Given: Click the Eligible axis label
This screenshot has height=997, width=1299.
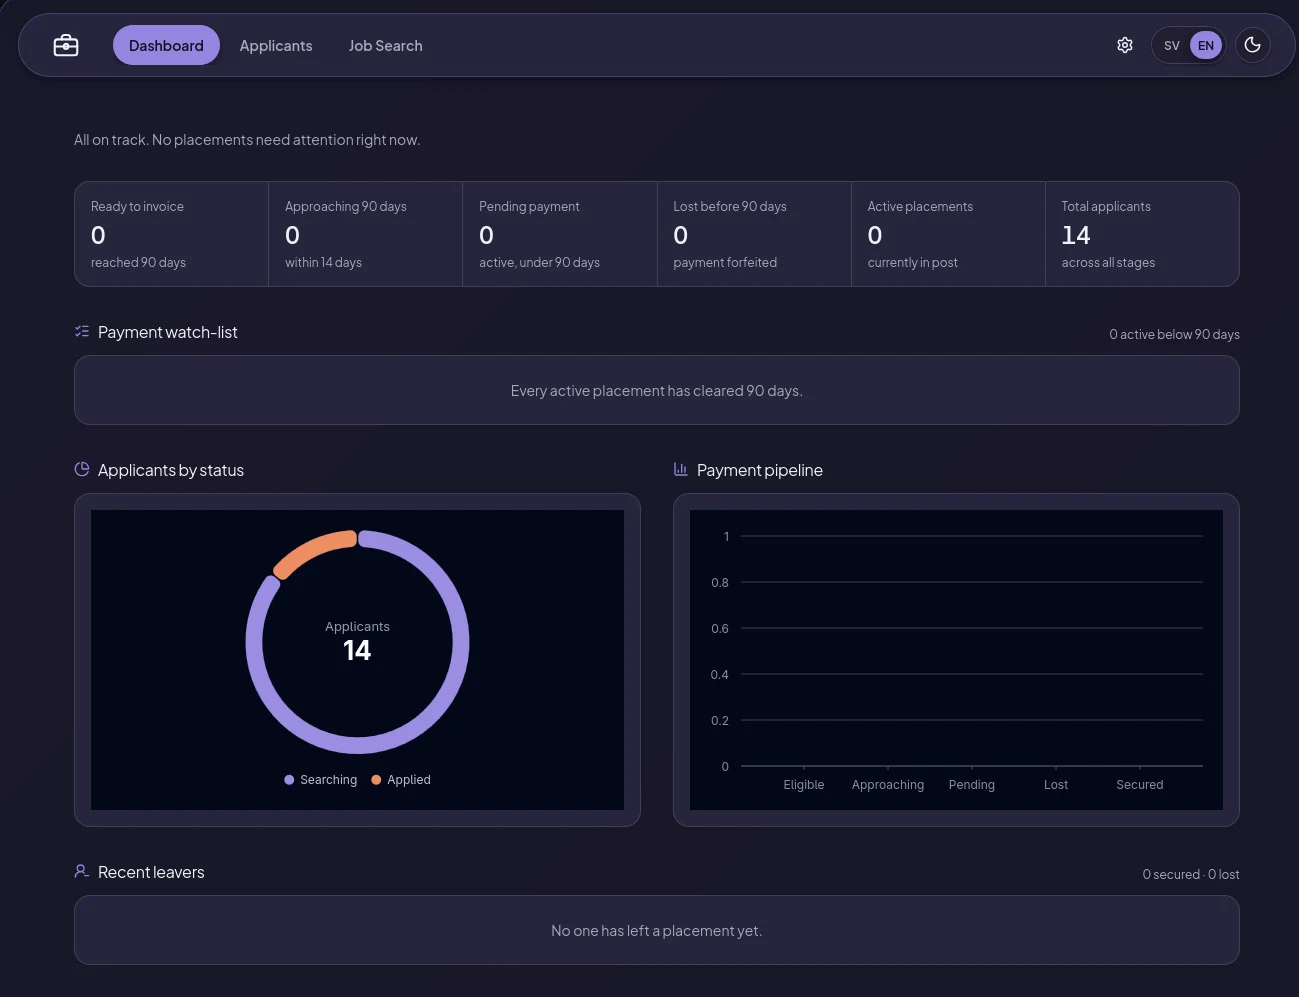Looking at the screenshot, I should click(x=804, y=785).
